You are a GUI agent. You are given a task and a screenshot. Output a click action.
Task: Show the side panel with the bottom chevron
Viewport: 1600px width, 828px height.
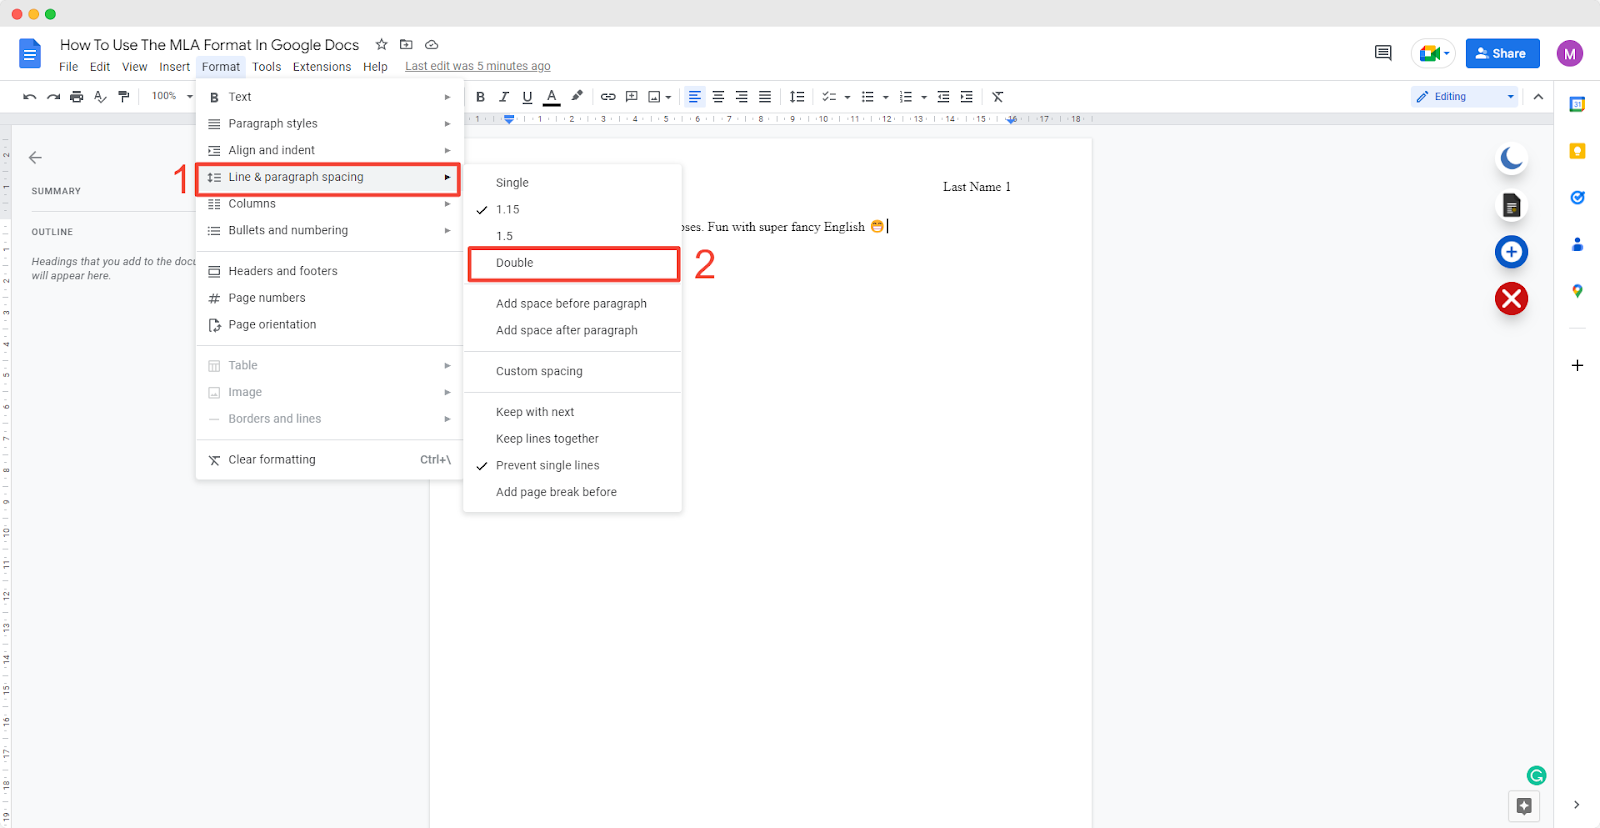[x=1576, y=805]
